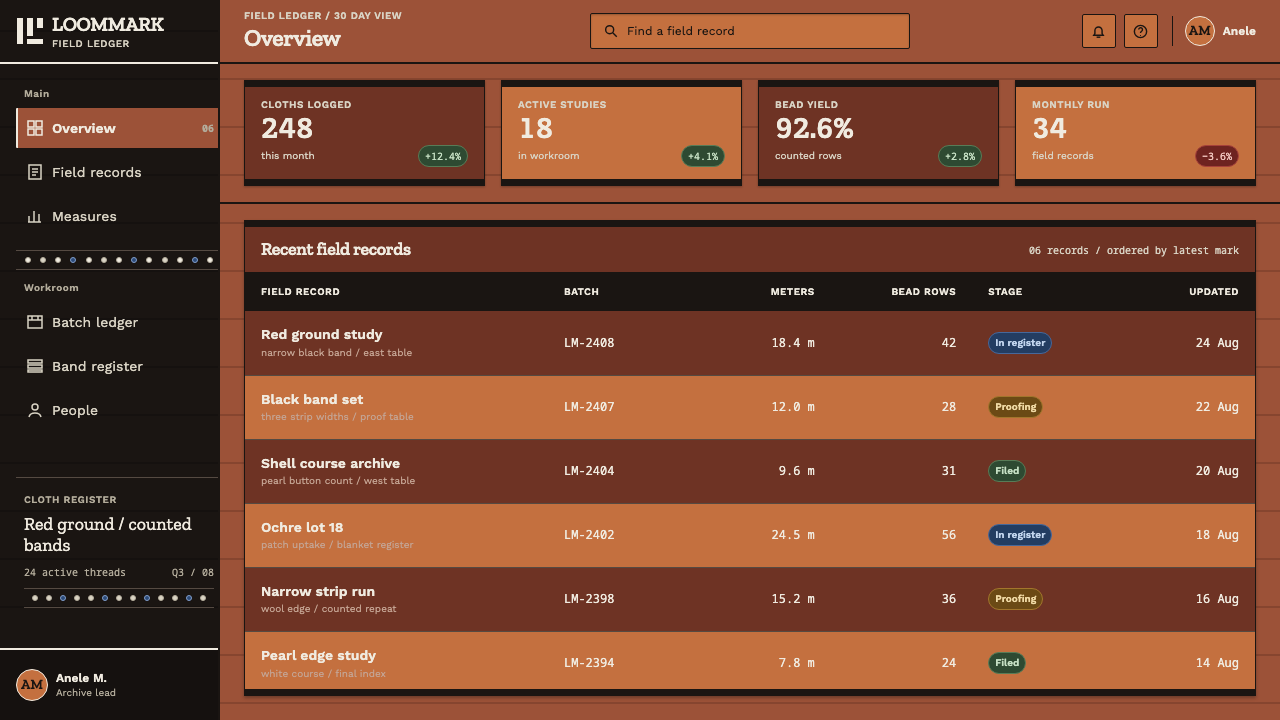Click the Loommark logo icon

30,31
